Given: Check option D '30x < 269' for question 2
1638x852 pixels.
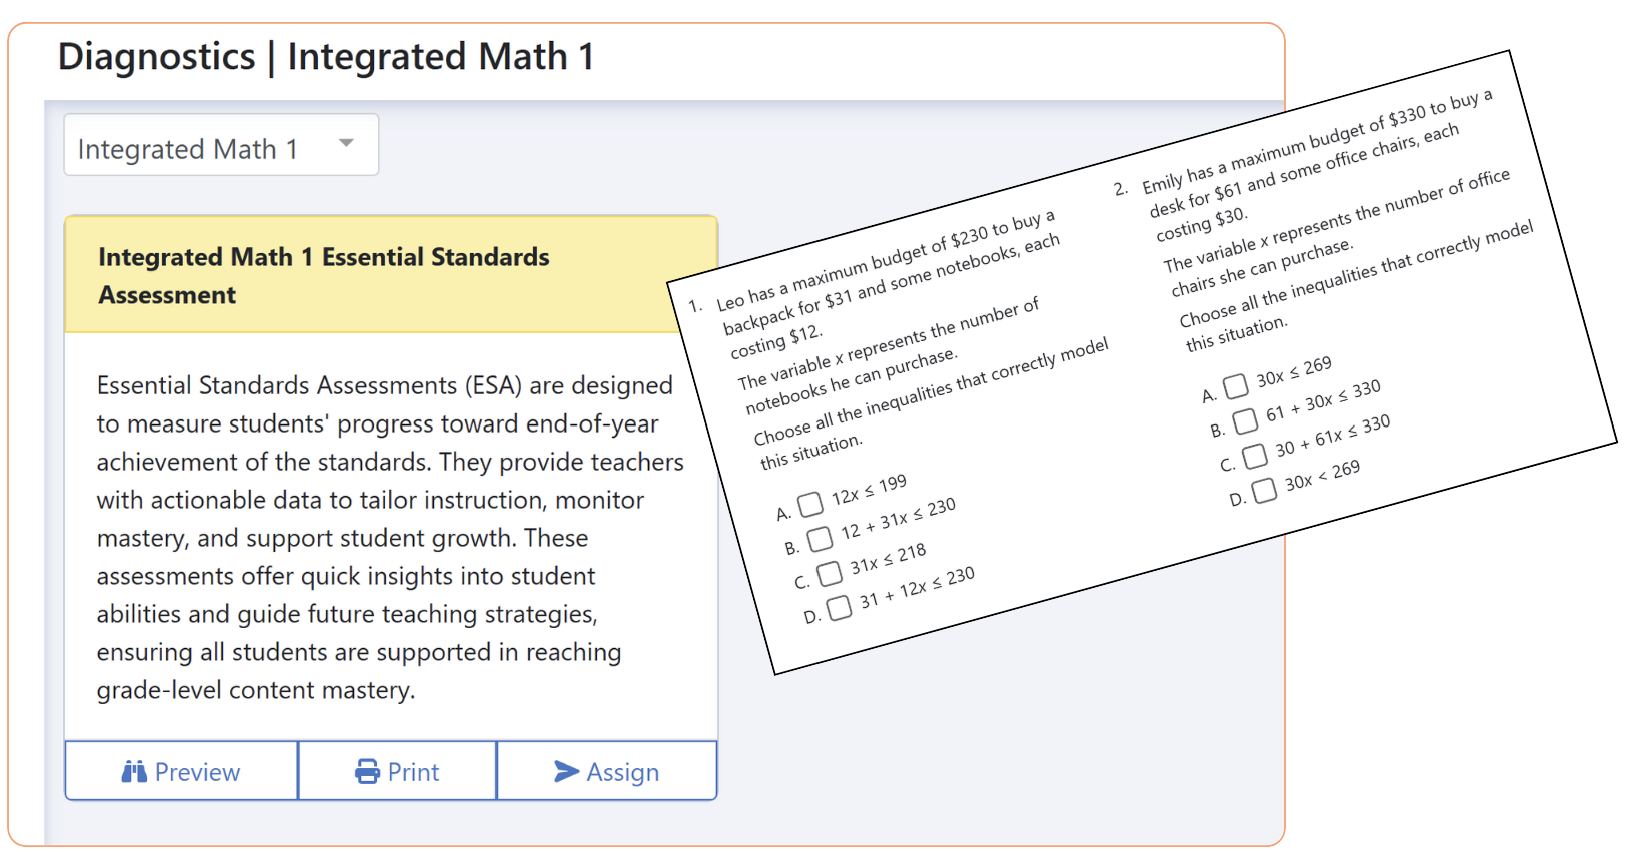Looking at the screenshot, I should [1264, 491].
